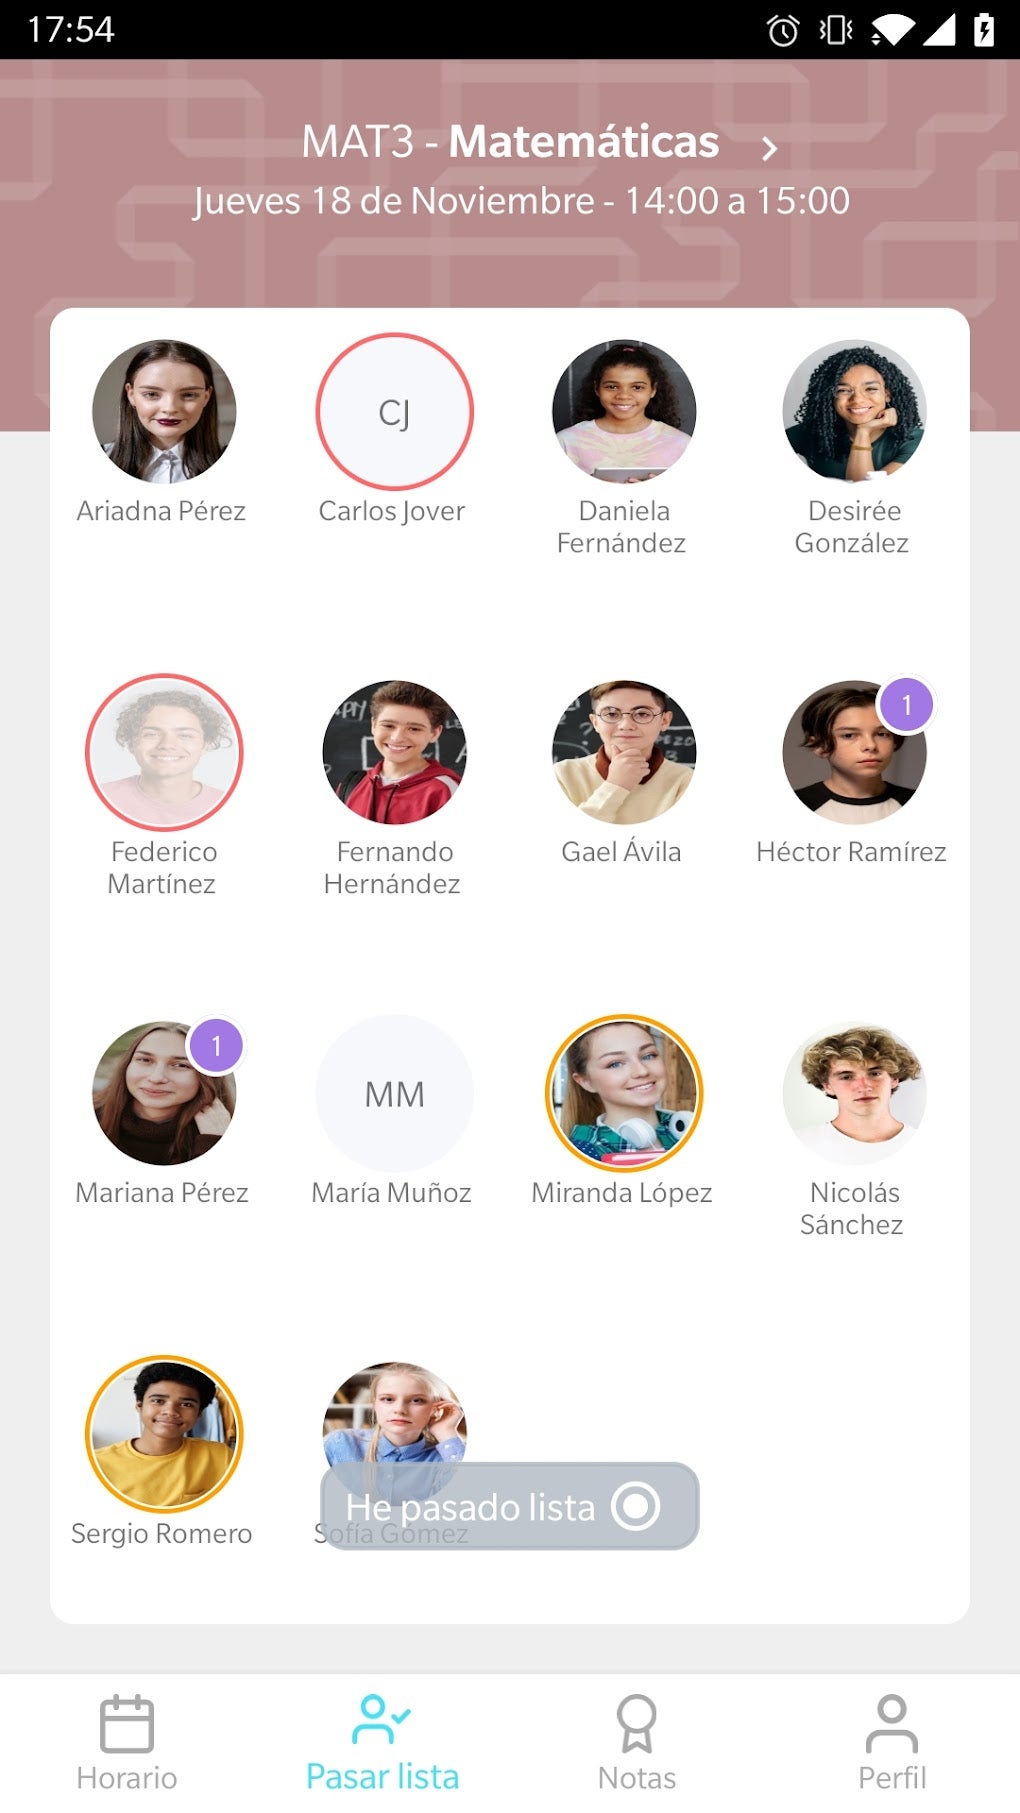Toggle attendance for Miranda López
The height and width of the screenshot is (1813, 1020).
(624, 1093)
